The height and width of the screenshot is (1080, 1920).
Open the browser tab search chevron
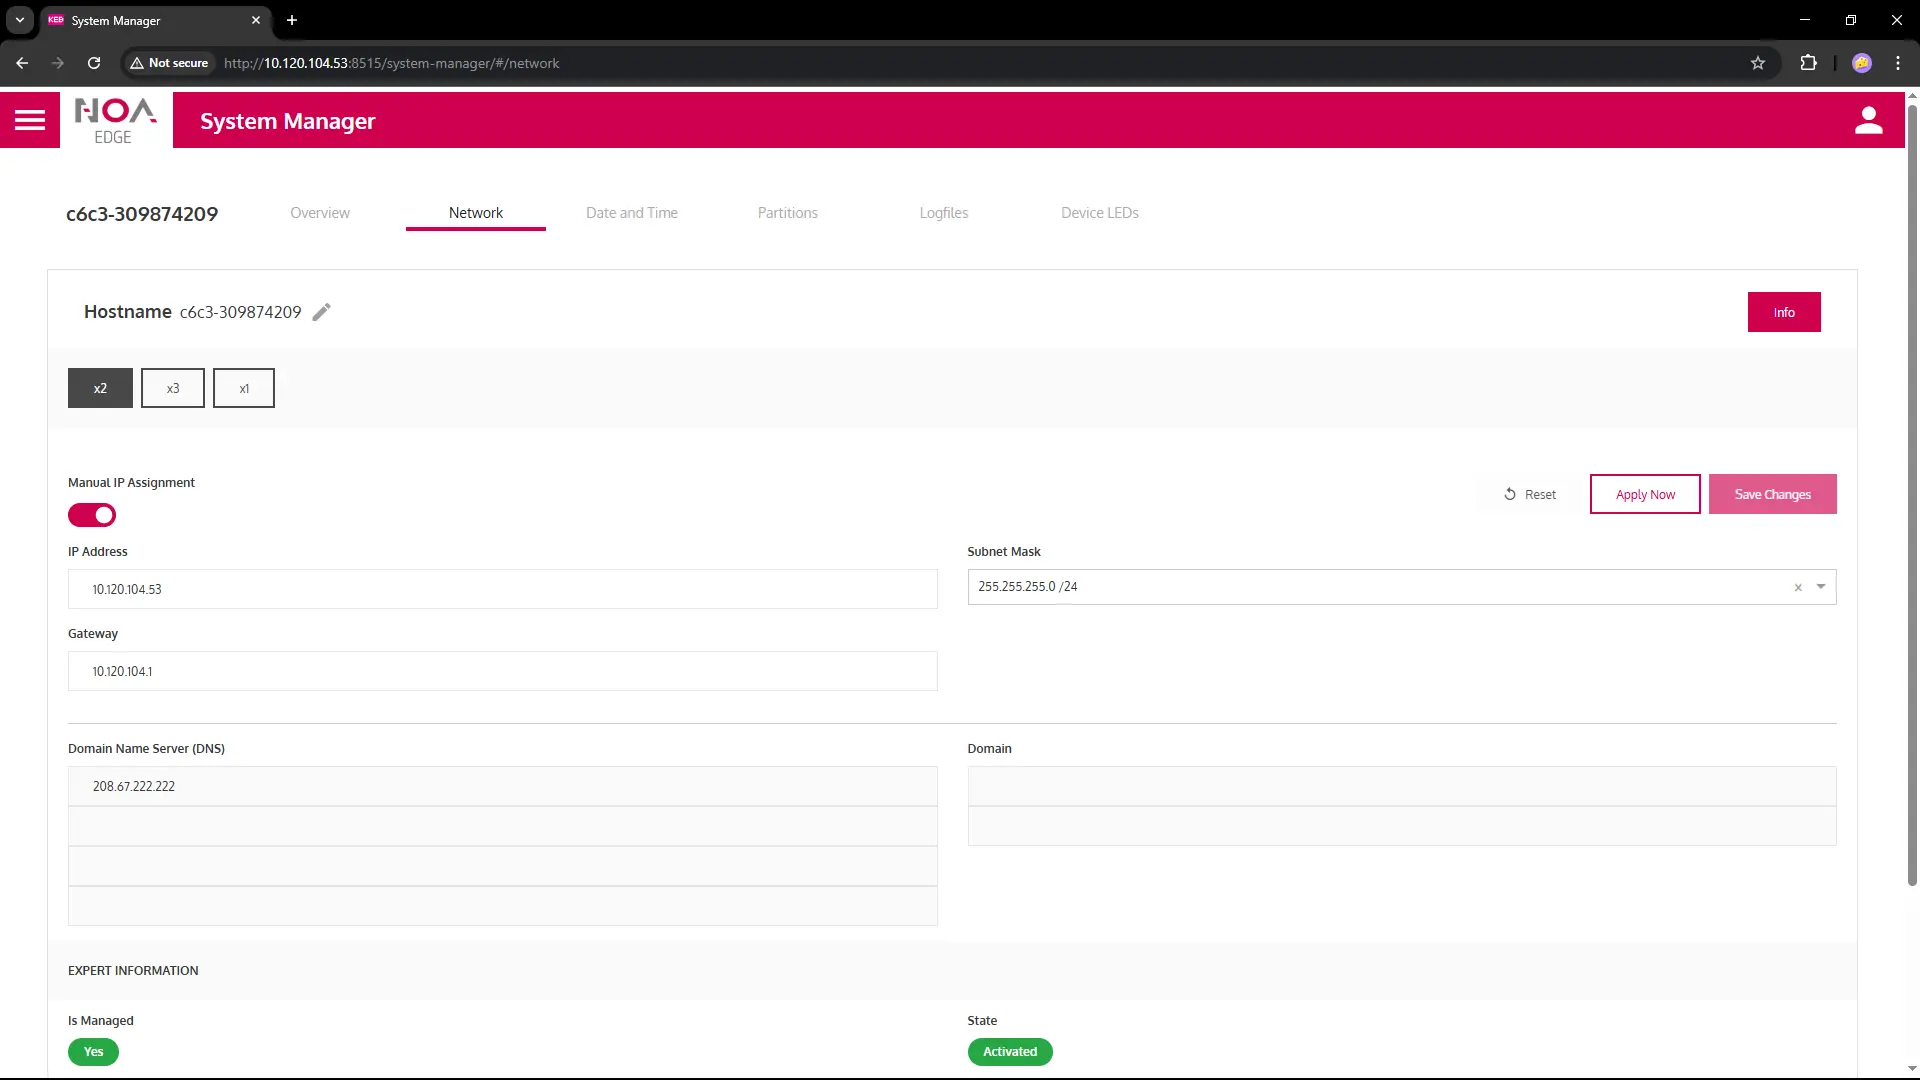(x=18, y=20)
